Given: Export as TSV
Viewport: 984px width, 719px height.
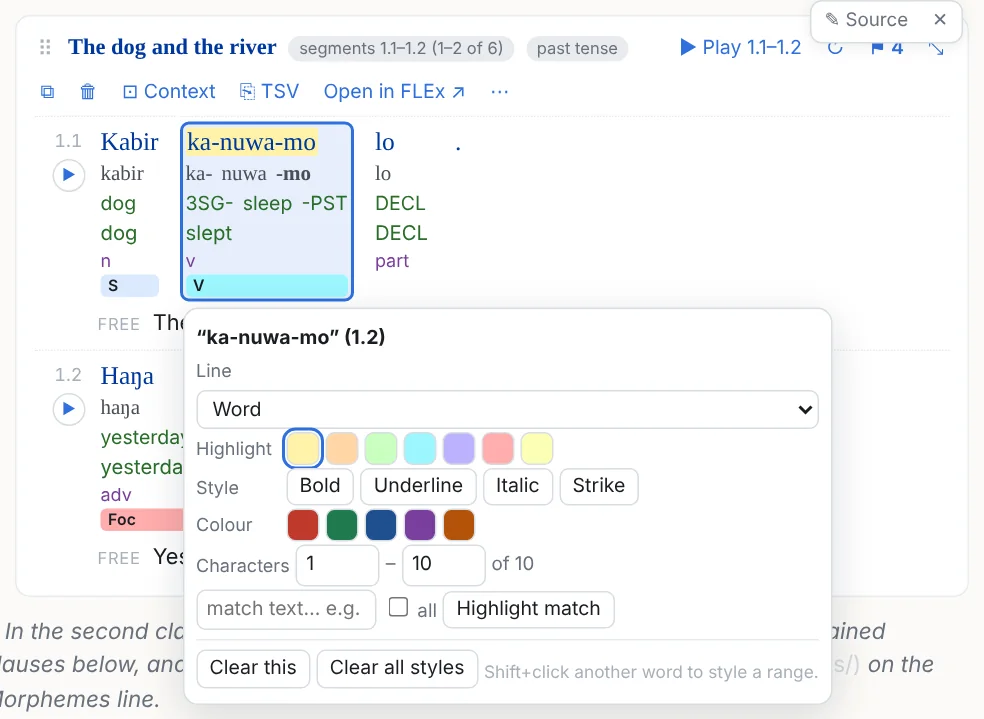Looking at the screenshot, I should pyautogui.click(x=269, y=92).
